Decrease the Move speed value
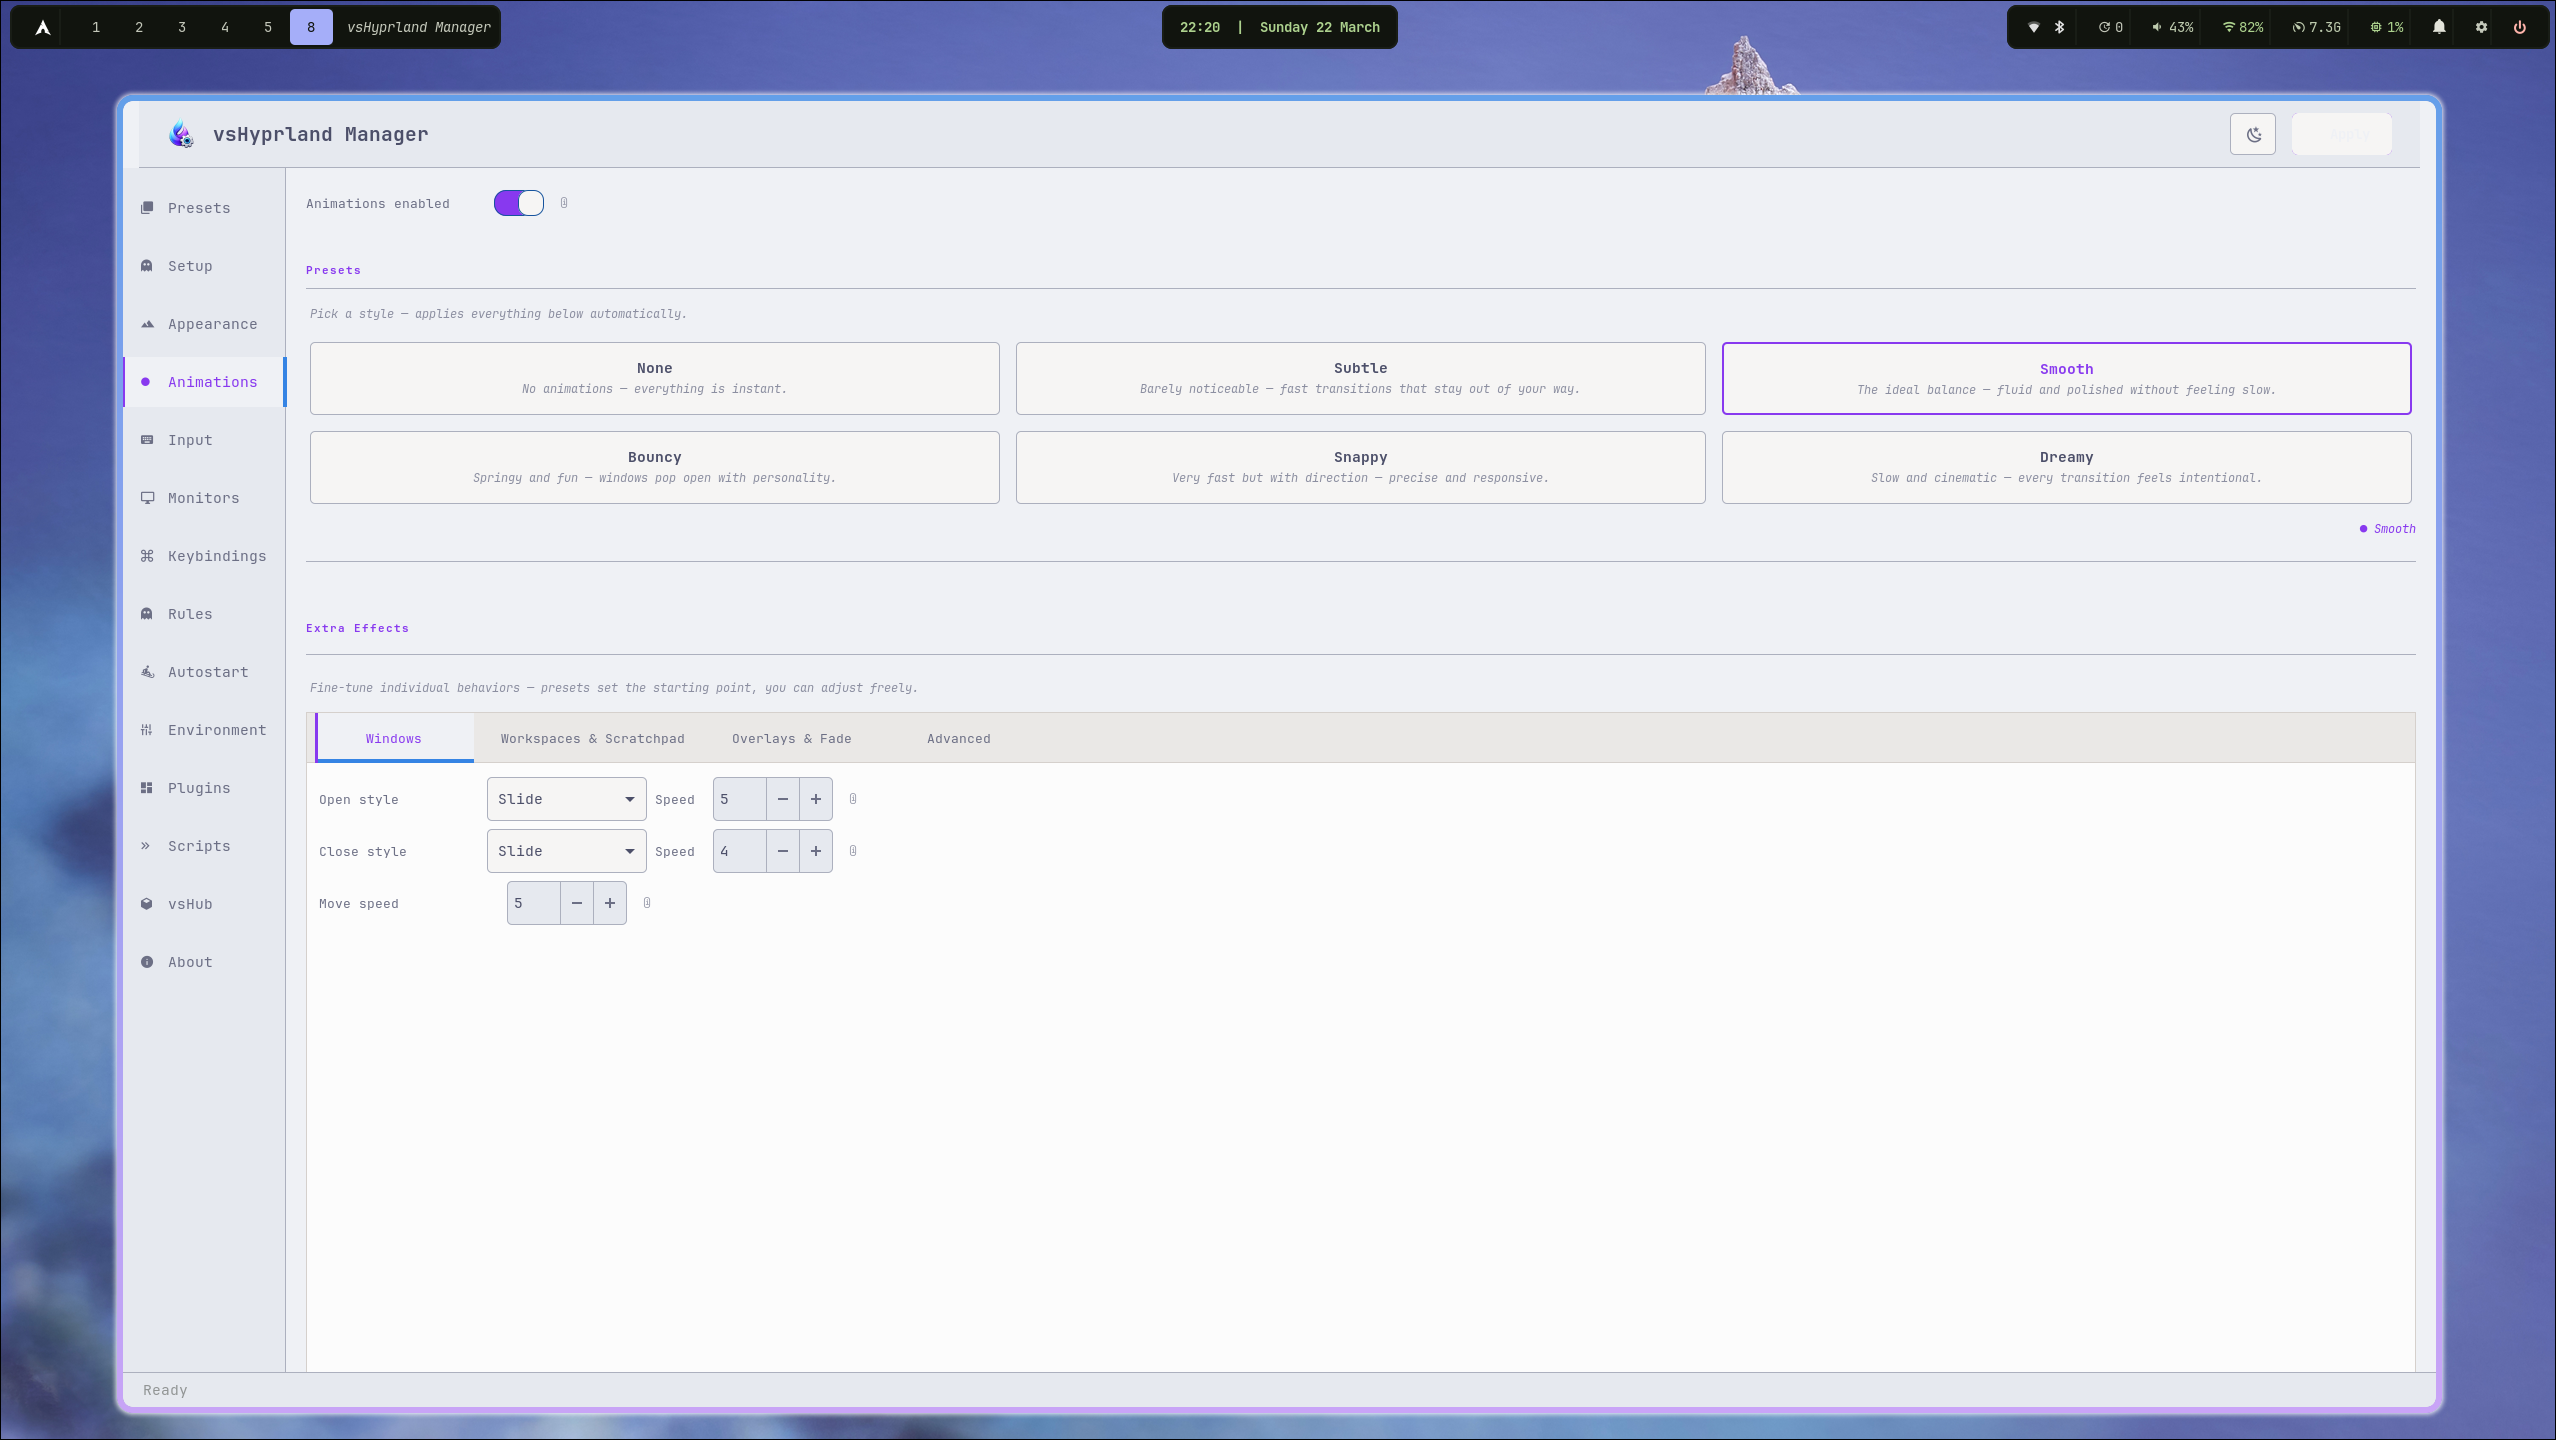The width and height of the screenshot is (2556, 1440). (577, 903)
